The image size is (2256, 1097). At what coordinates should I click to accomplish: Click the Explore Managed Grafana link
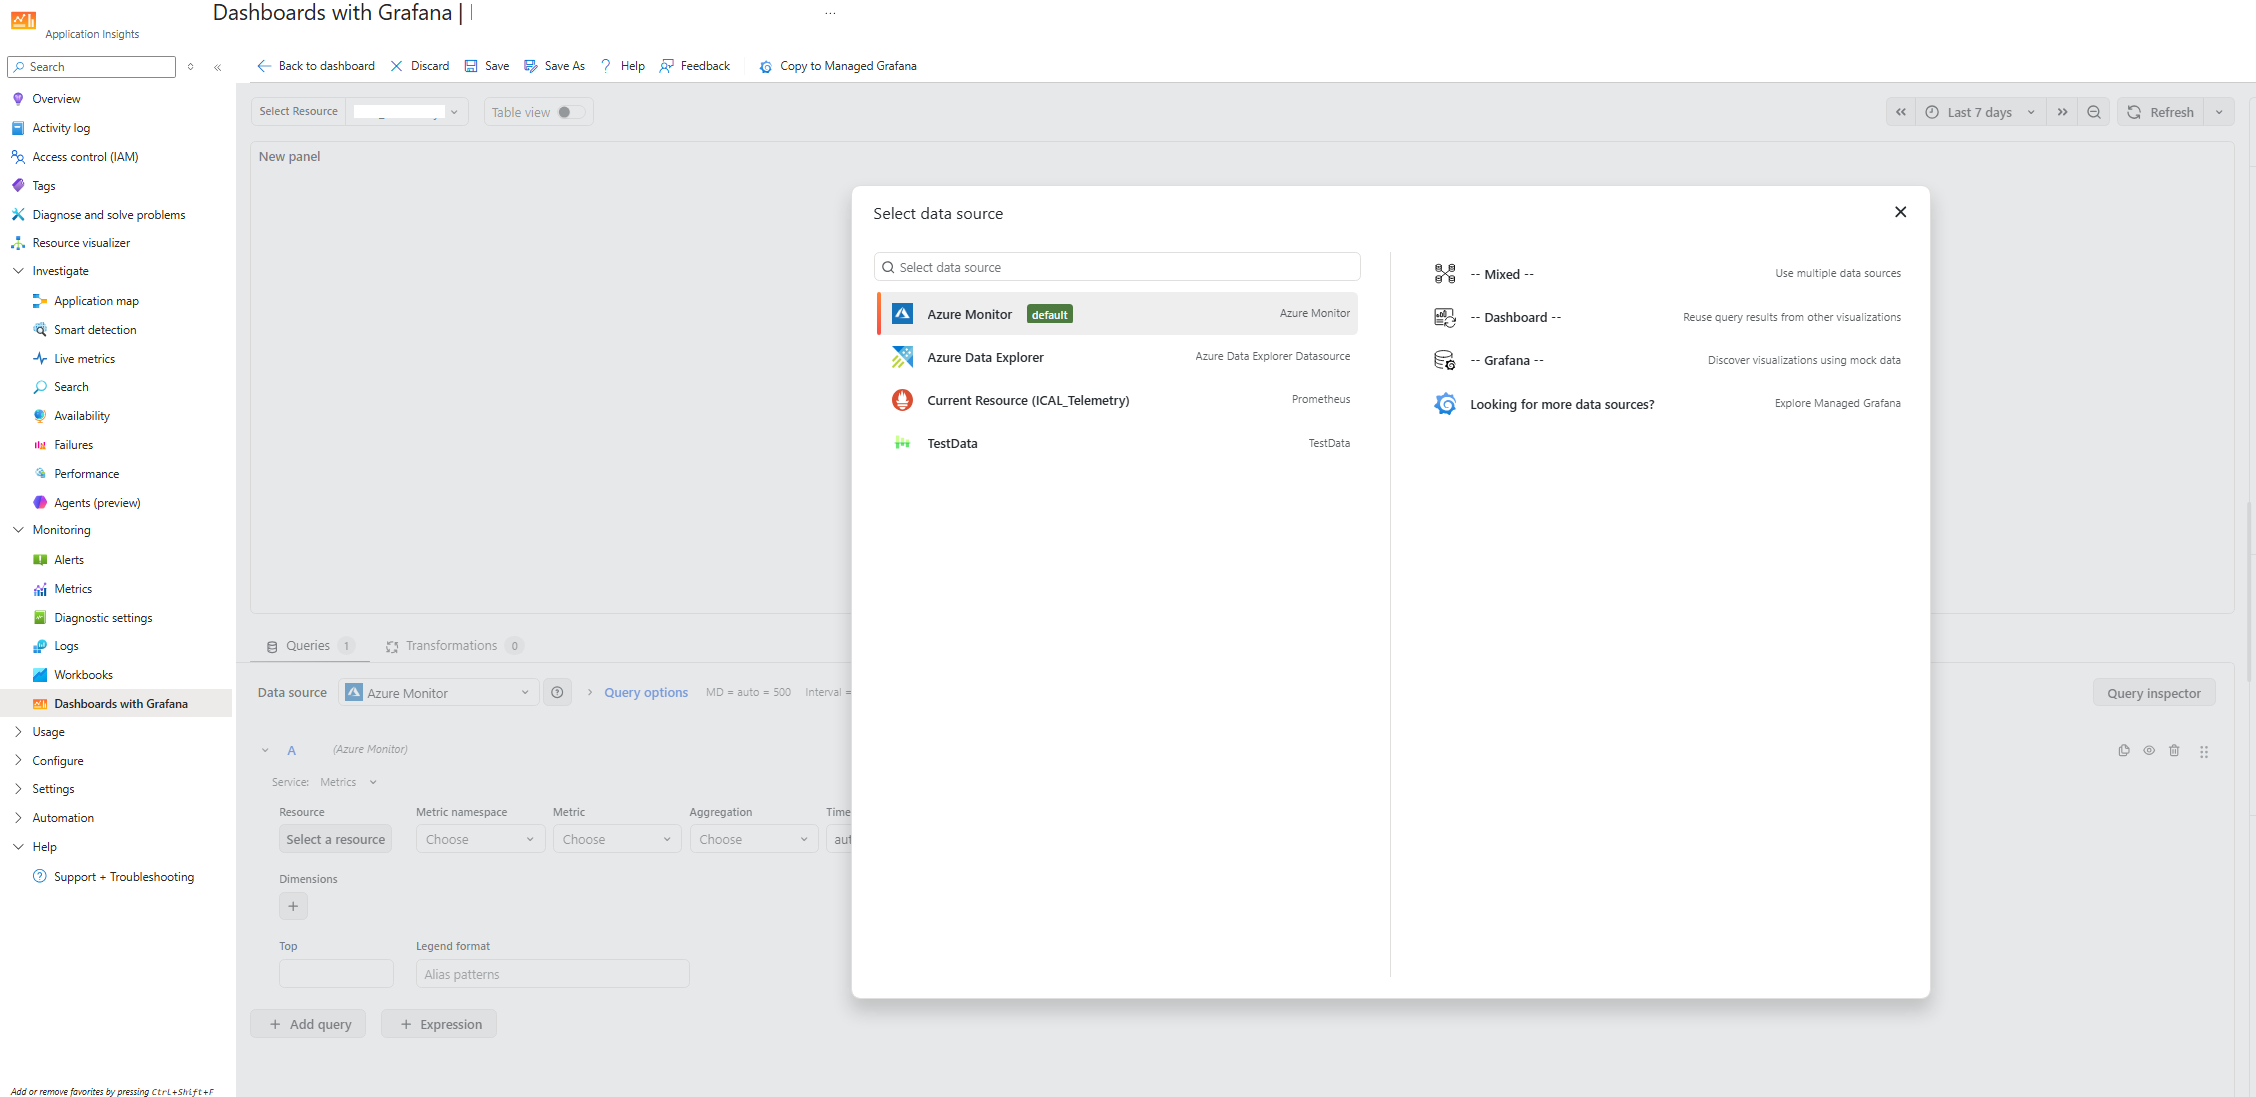point(1838,403)
